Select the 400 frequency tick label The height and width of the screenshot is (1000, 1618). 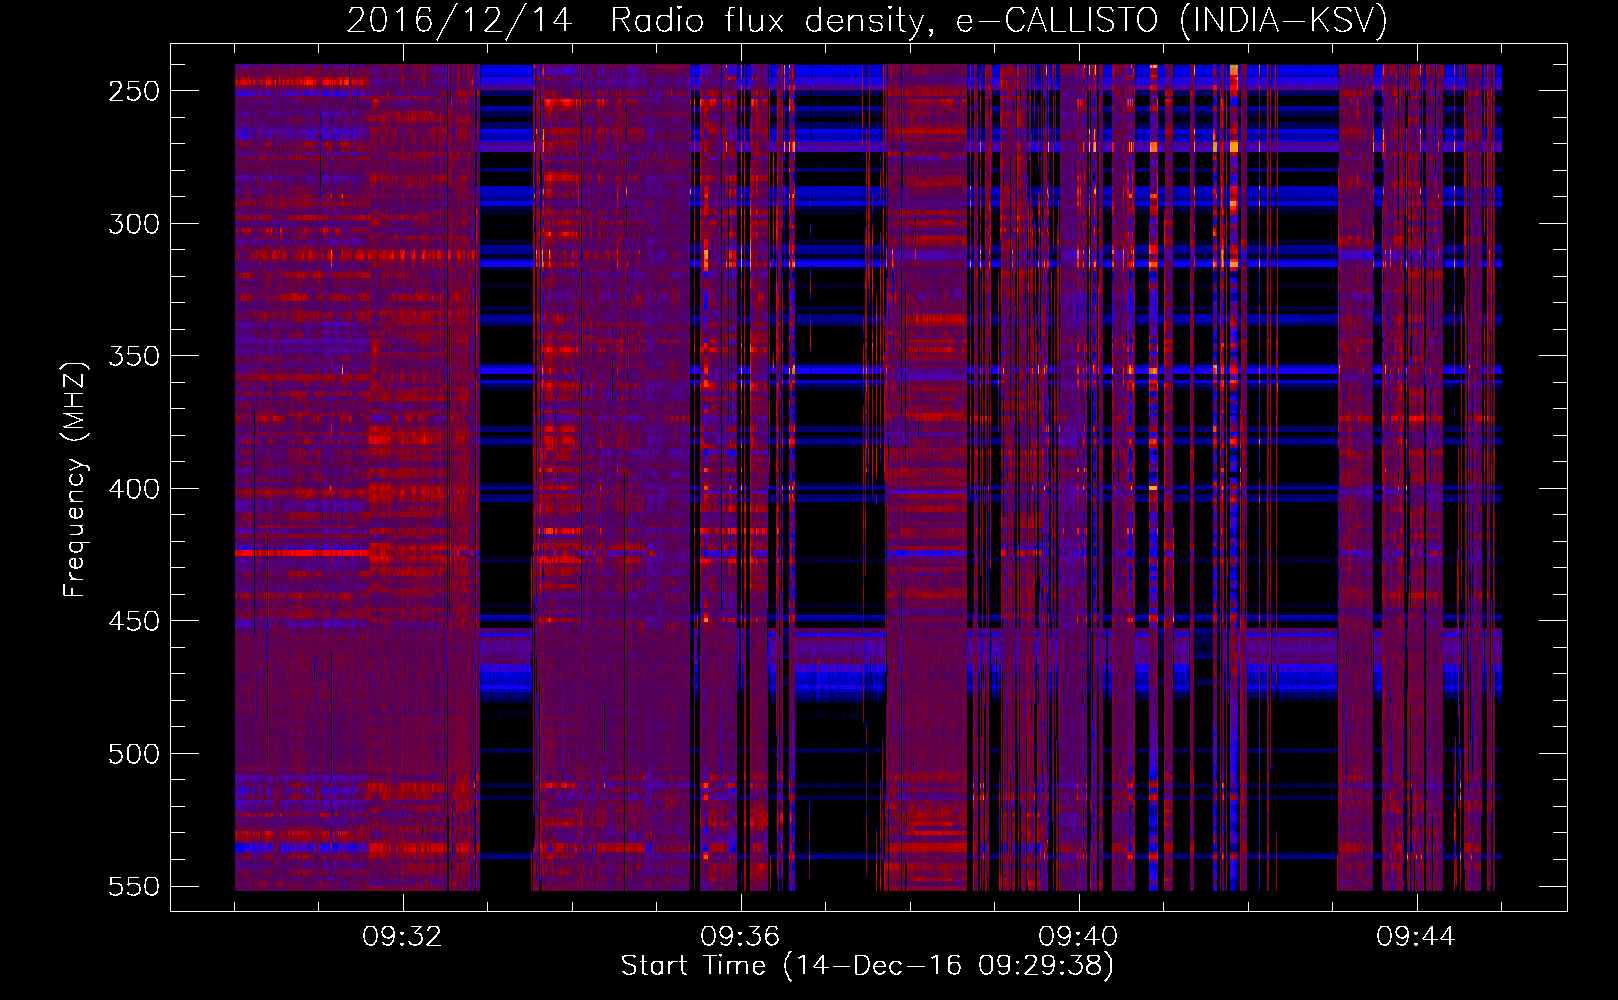134,489
